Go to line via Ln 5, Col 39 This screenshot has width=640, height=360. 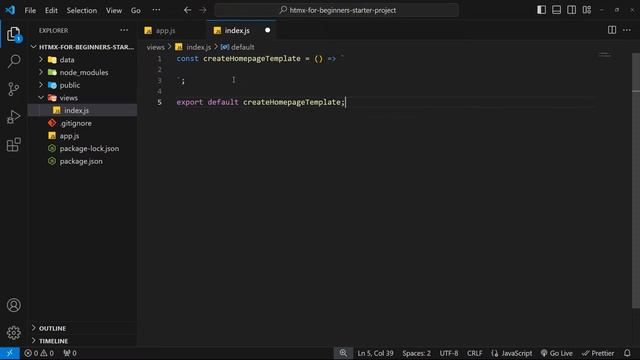click(376, 353)
